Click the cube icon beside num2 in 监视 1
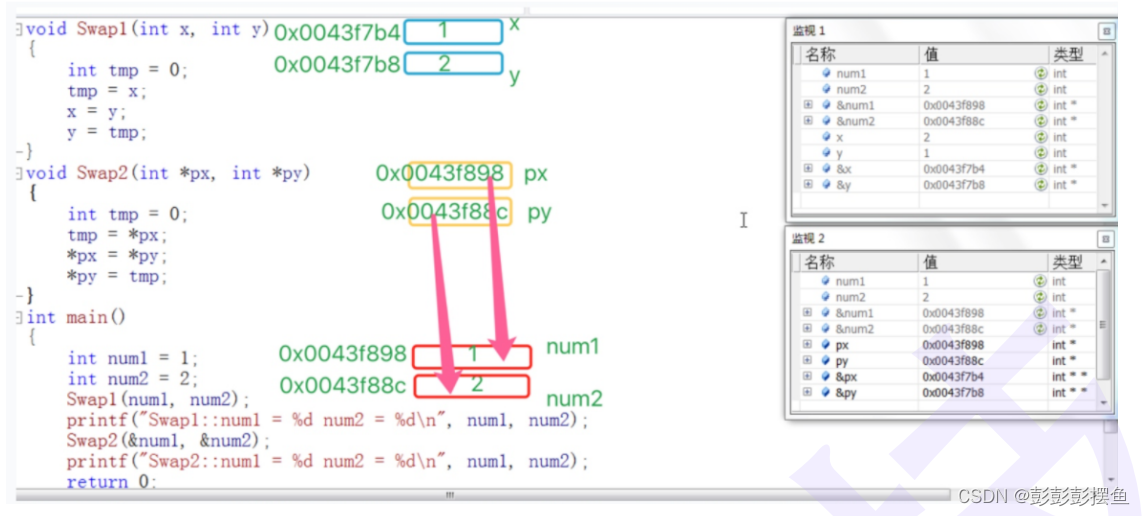1145x516 pixels. click(x=827, y=89)
